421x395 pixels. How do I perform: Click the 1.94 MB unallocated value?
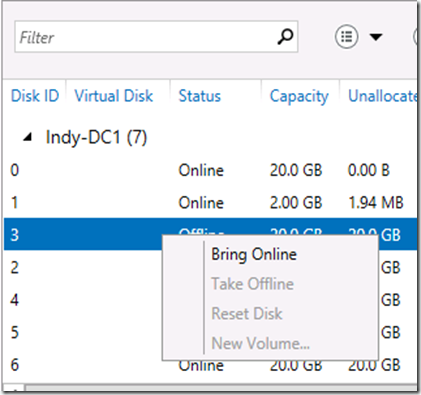point(376,203)
